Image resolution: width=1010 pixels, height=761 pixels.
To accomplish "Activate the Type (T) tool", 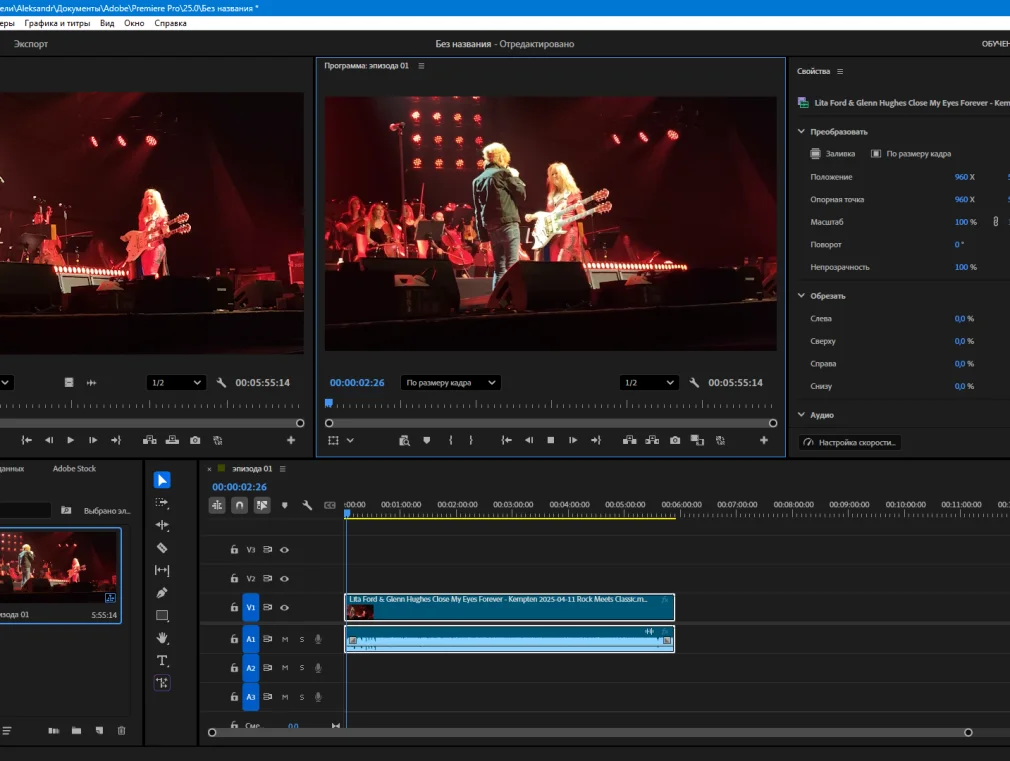I will pyautogui.click(x=162, y=661).
